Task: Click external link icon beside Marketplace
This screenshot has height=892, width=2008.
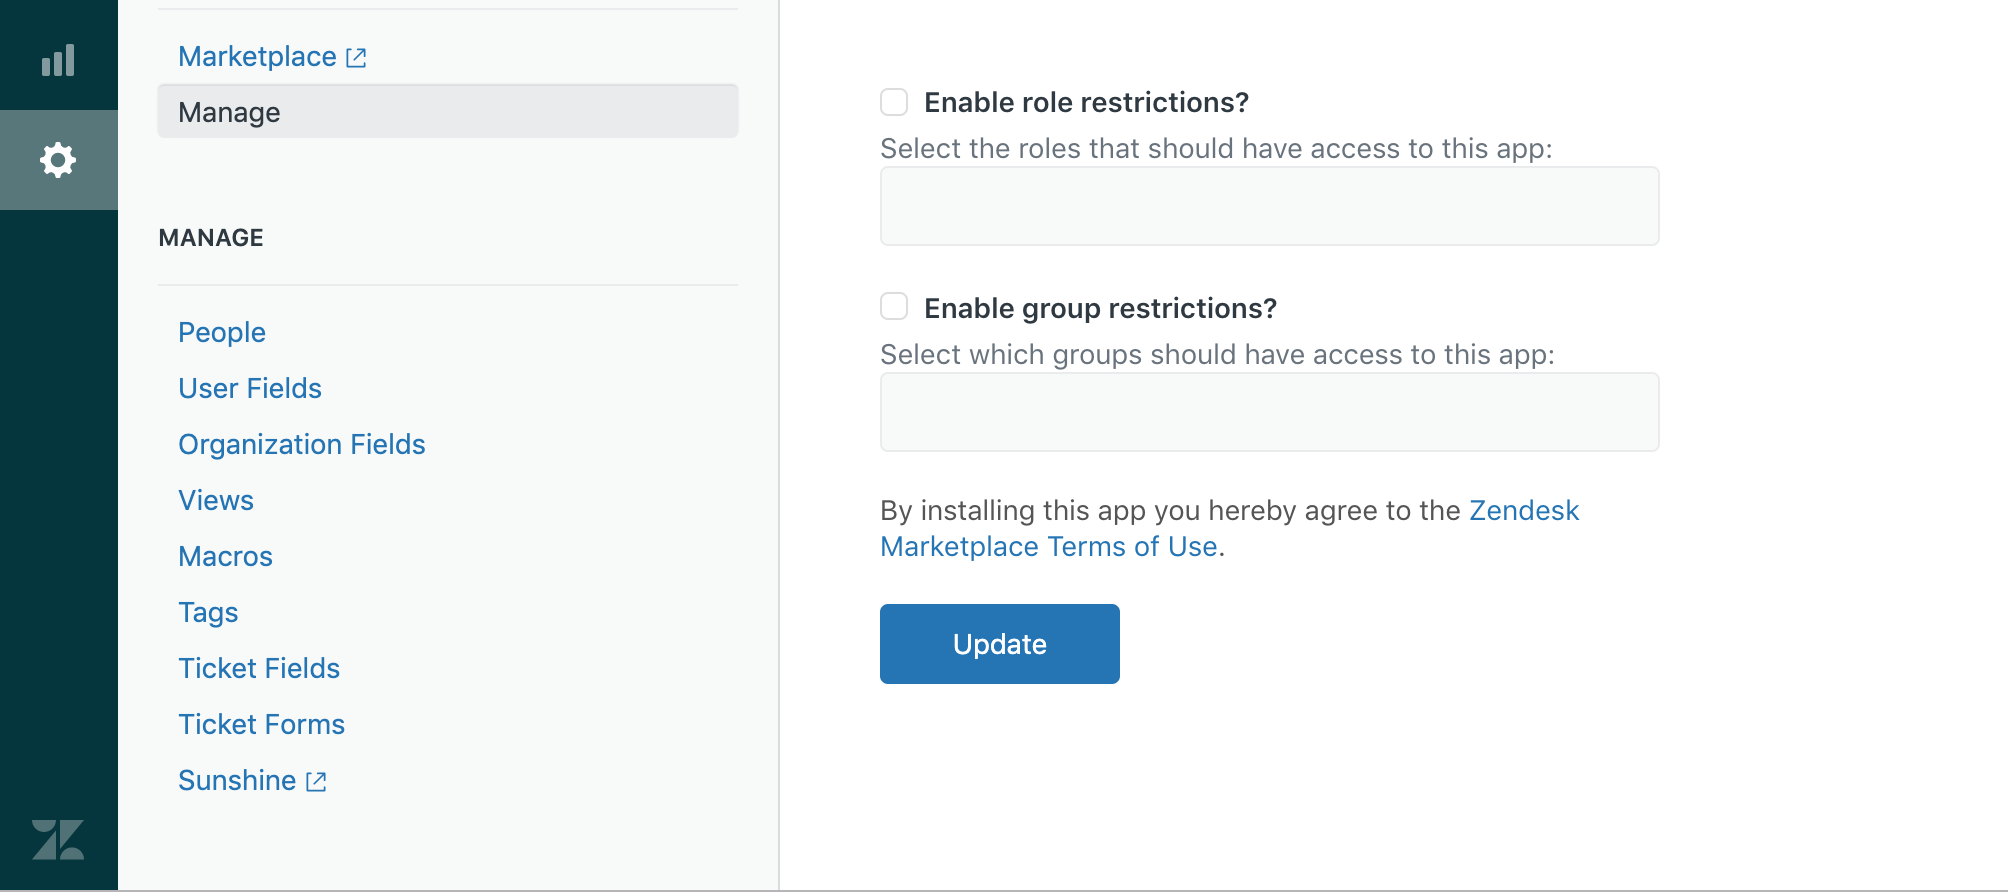Action: [x=356, y=58]
